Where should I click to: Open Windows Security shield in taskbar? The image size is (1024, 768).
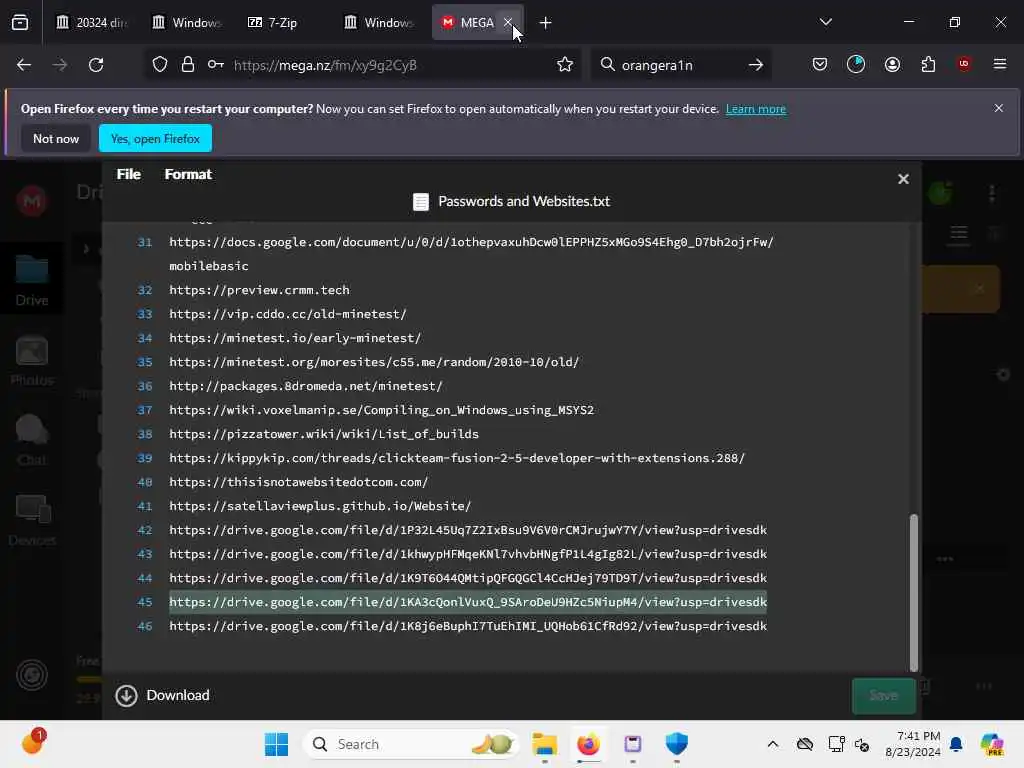click(677, 744)
